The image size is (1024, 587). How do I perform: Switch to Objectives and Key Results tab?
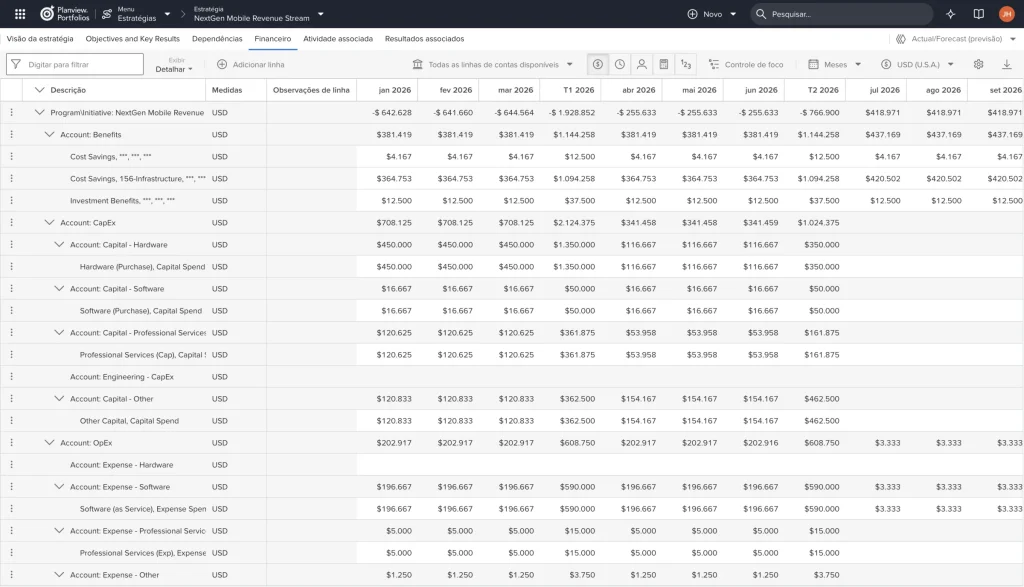tap(133, 39)
